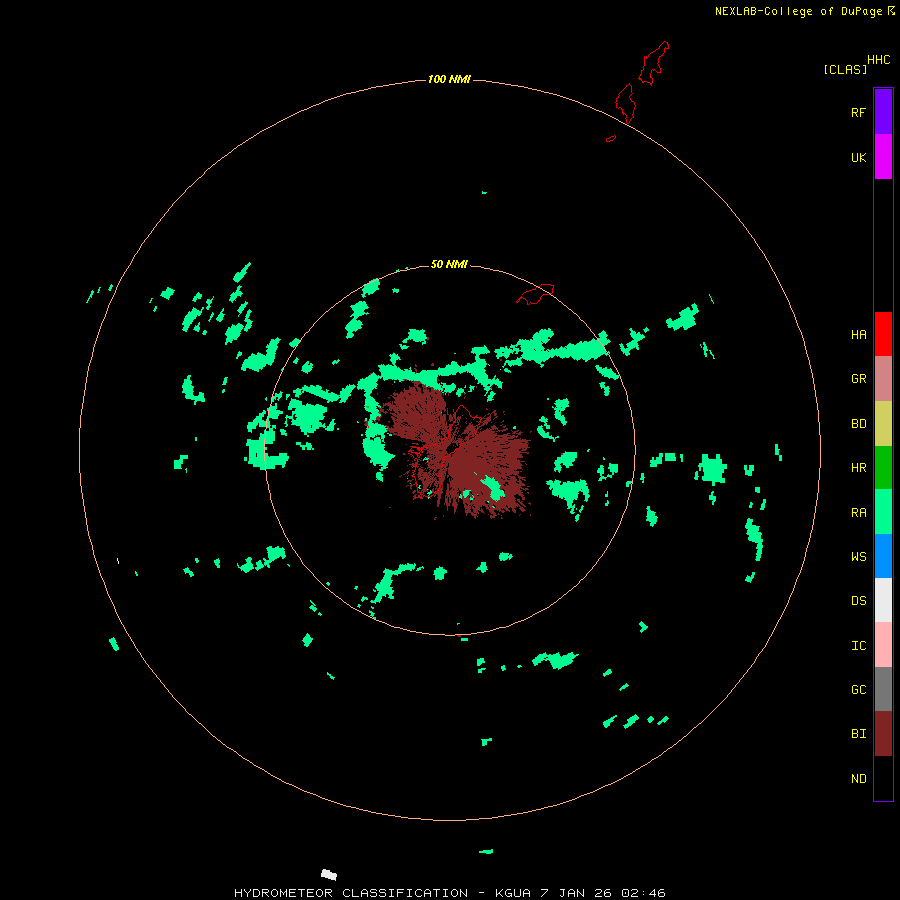Click the HHC product label
Image resolution: width=900 pixels, height=900 pixels.
pyautogui.click(x=879, y=60)
